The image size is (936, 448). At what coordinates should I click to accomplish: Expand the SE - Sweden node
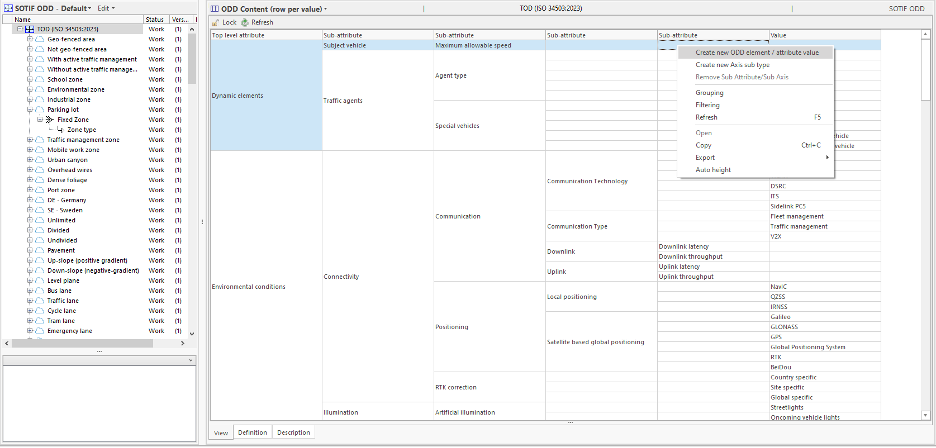[30, 210]
